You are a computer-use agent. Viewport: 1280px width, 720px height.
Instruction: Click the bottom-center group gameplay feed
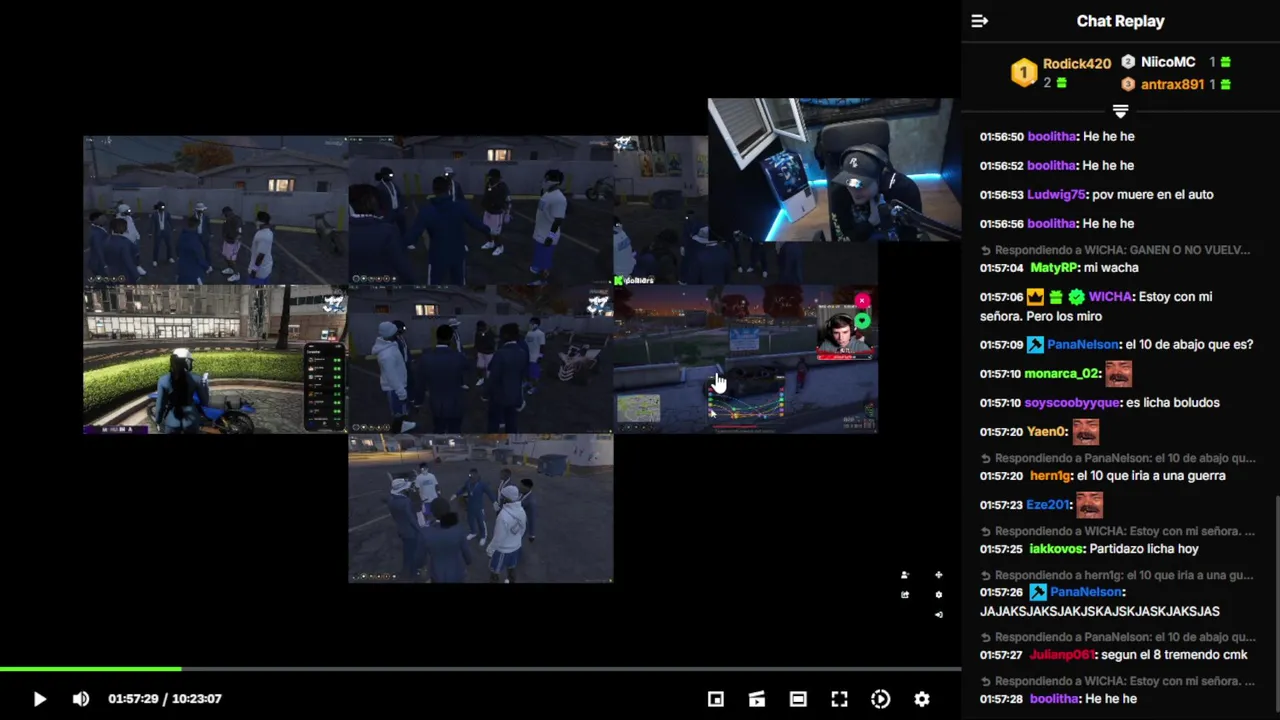tap(481, 508)
